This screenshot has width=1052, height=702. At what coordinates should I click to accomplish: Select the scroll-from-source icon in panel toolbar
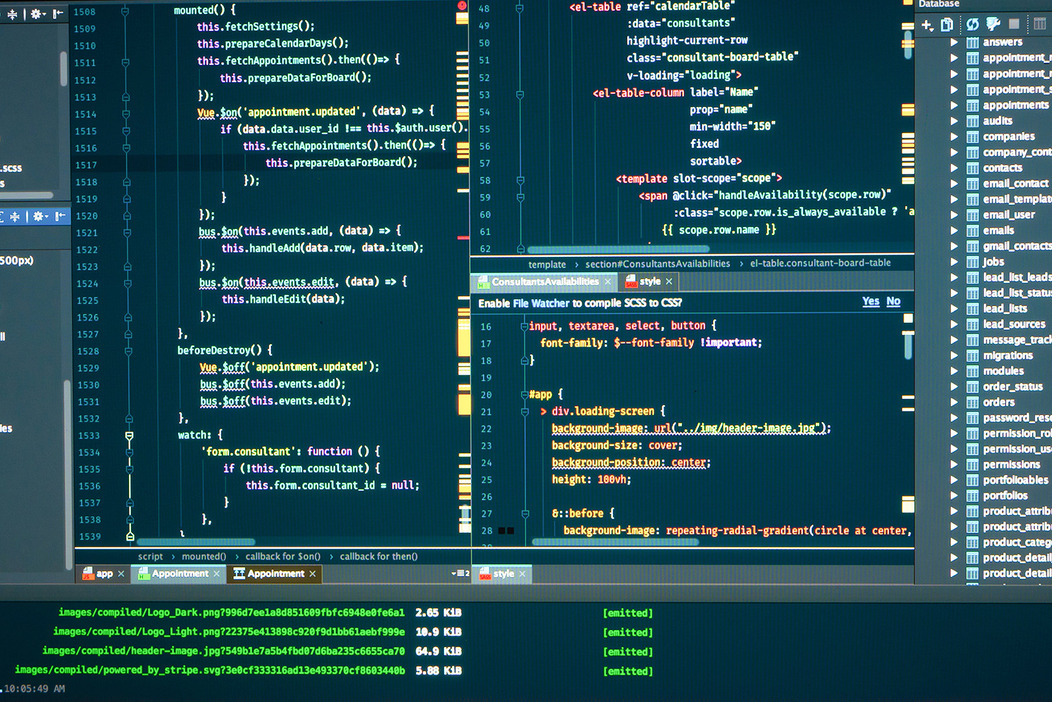coord(57,13)
